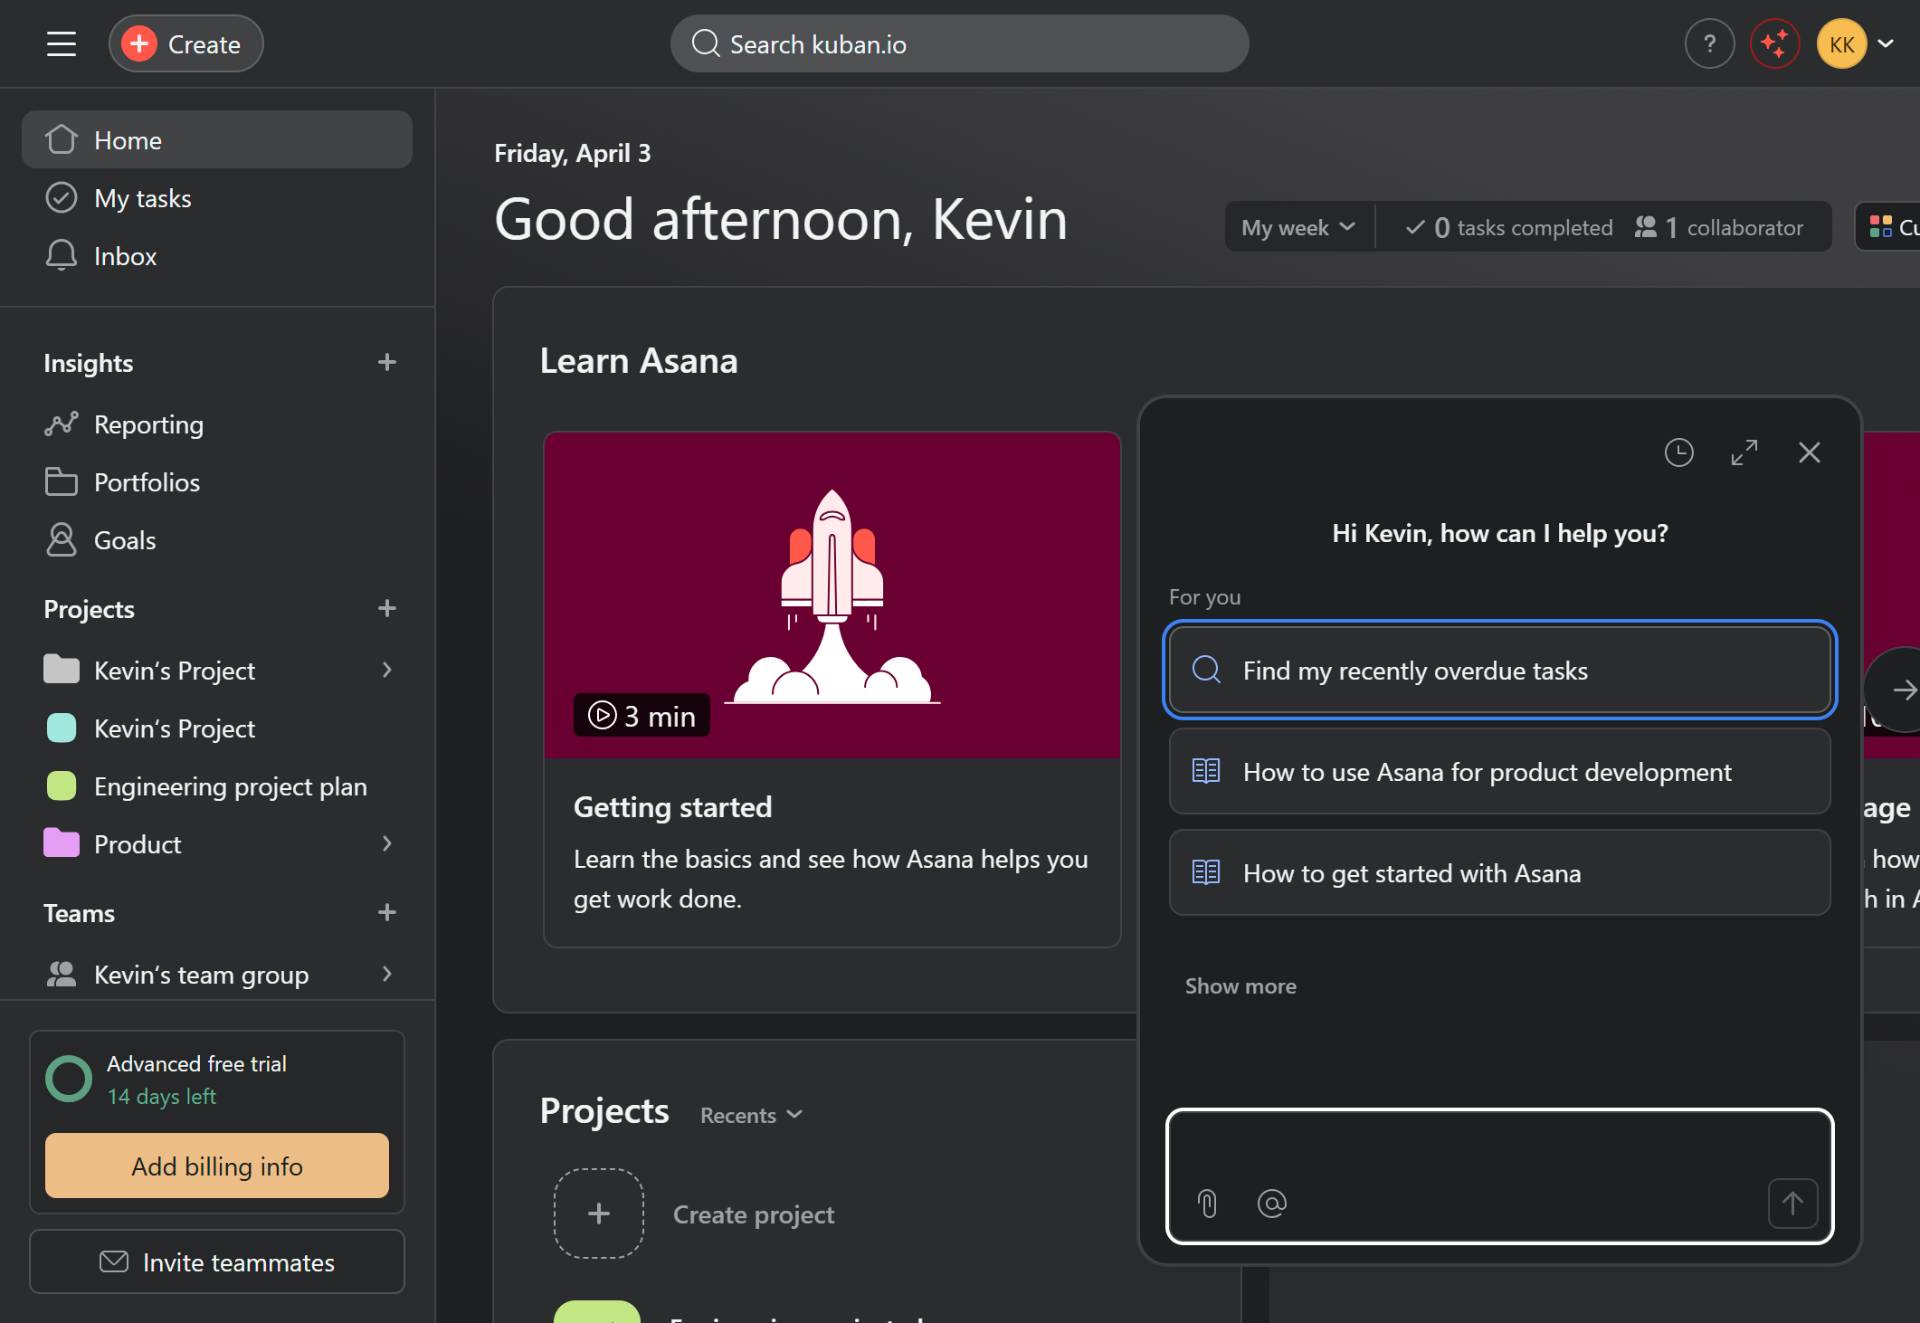Click the Customize widgets button
1920x1323 pixels.
(1889, 227)
